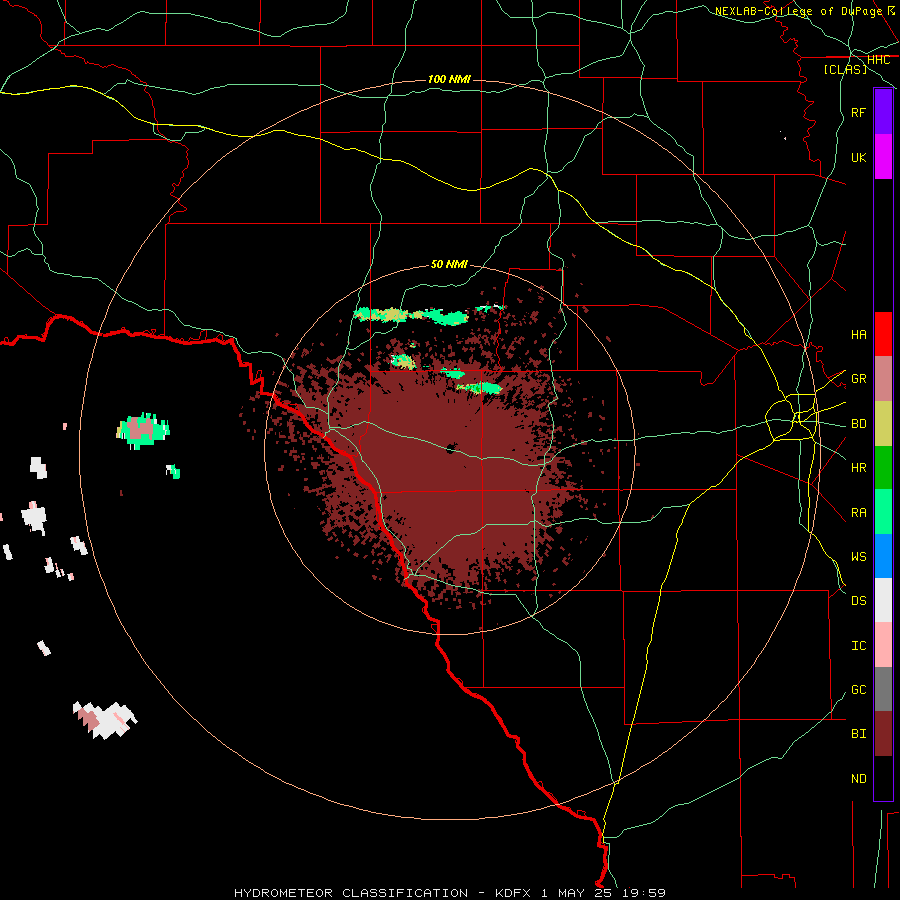The width and height of the screenshot is (900, 900).
Task: Click the ND legend label
Action: pos(858,779)
